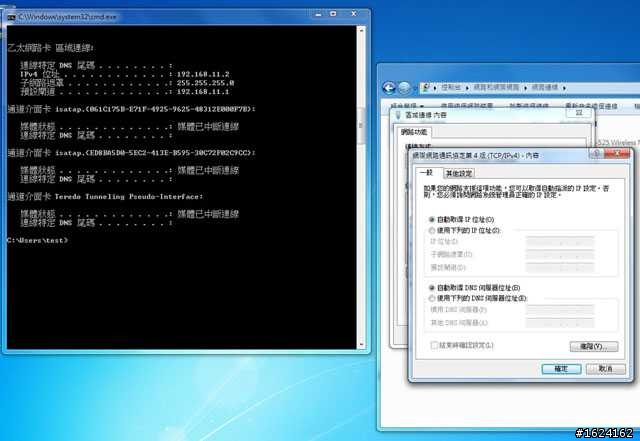The image size is (640, 441).
Task: Click the cmd scrollbar down arrow
Action: click(361, 345)
